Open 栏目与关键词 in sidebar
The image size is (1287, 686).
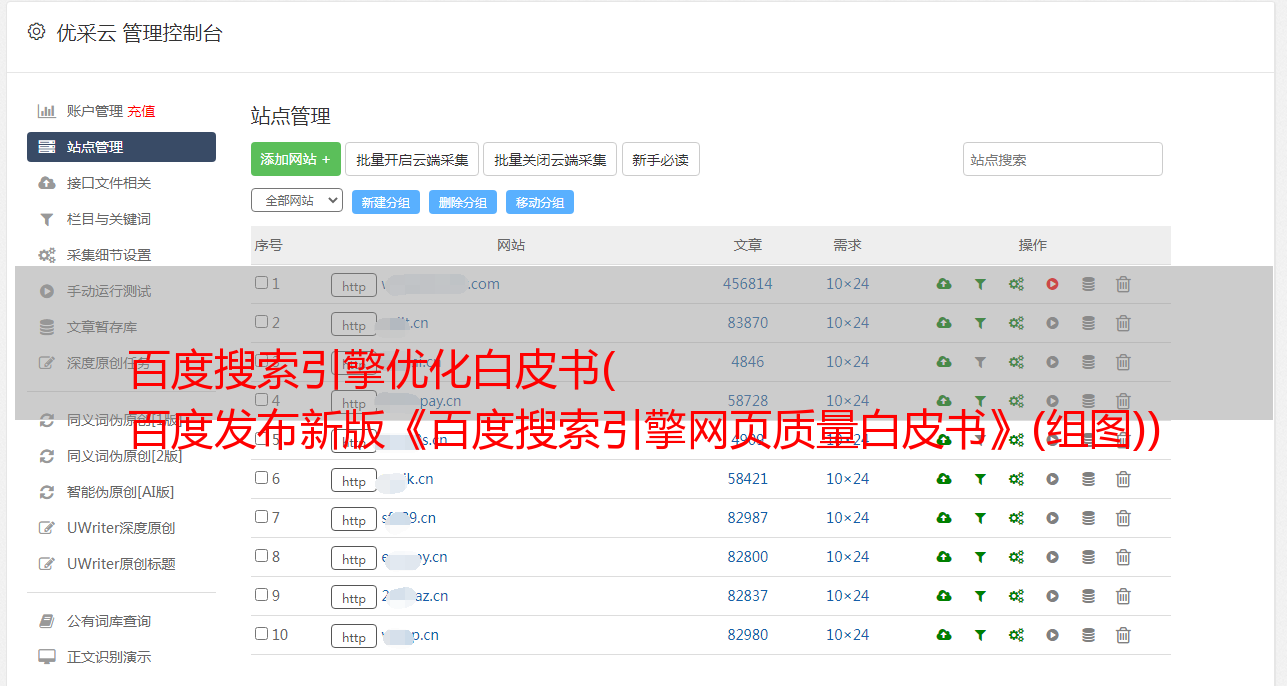pos(109,219)
